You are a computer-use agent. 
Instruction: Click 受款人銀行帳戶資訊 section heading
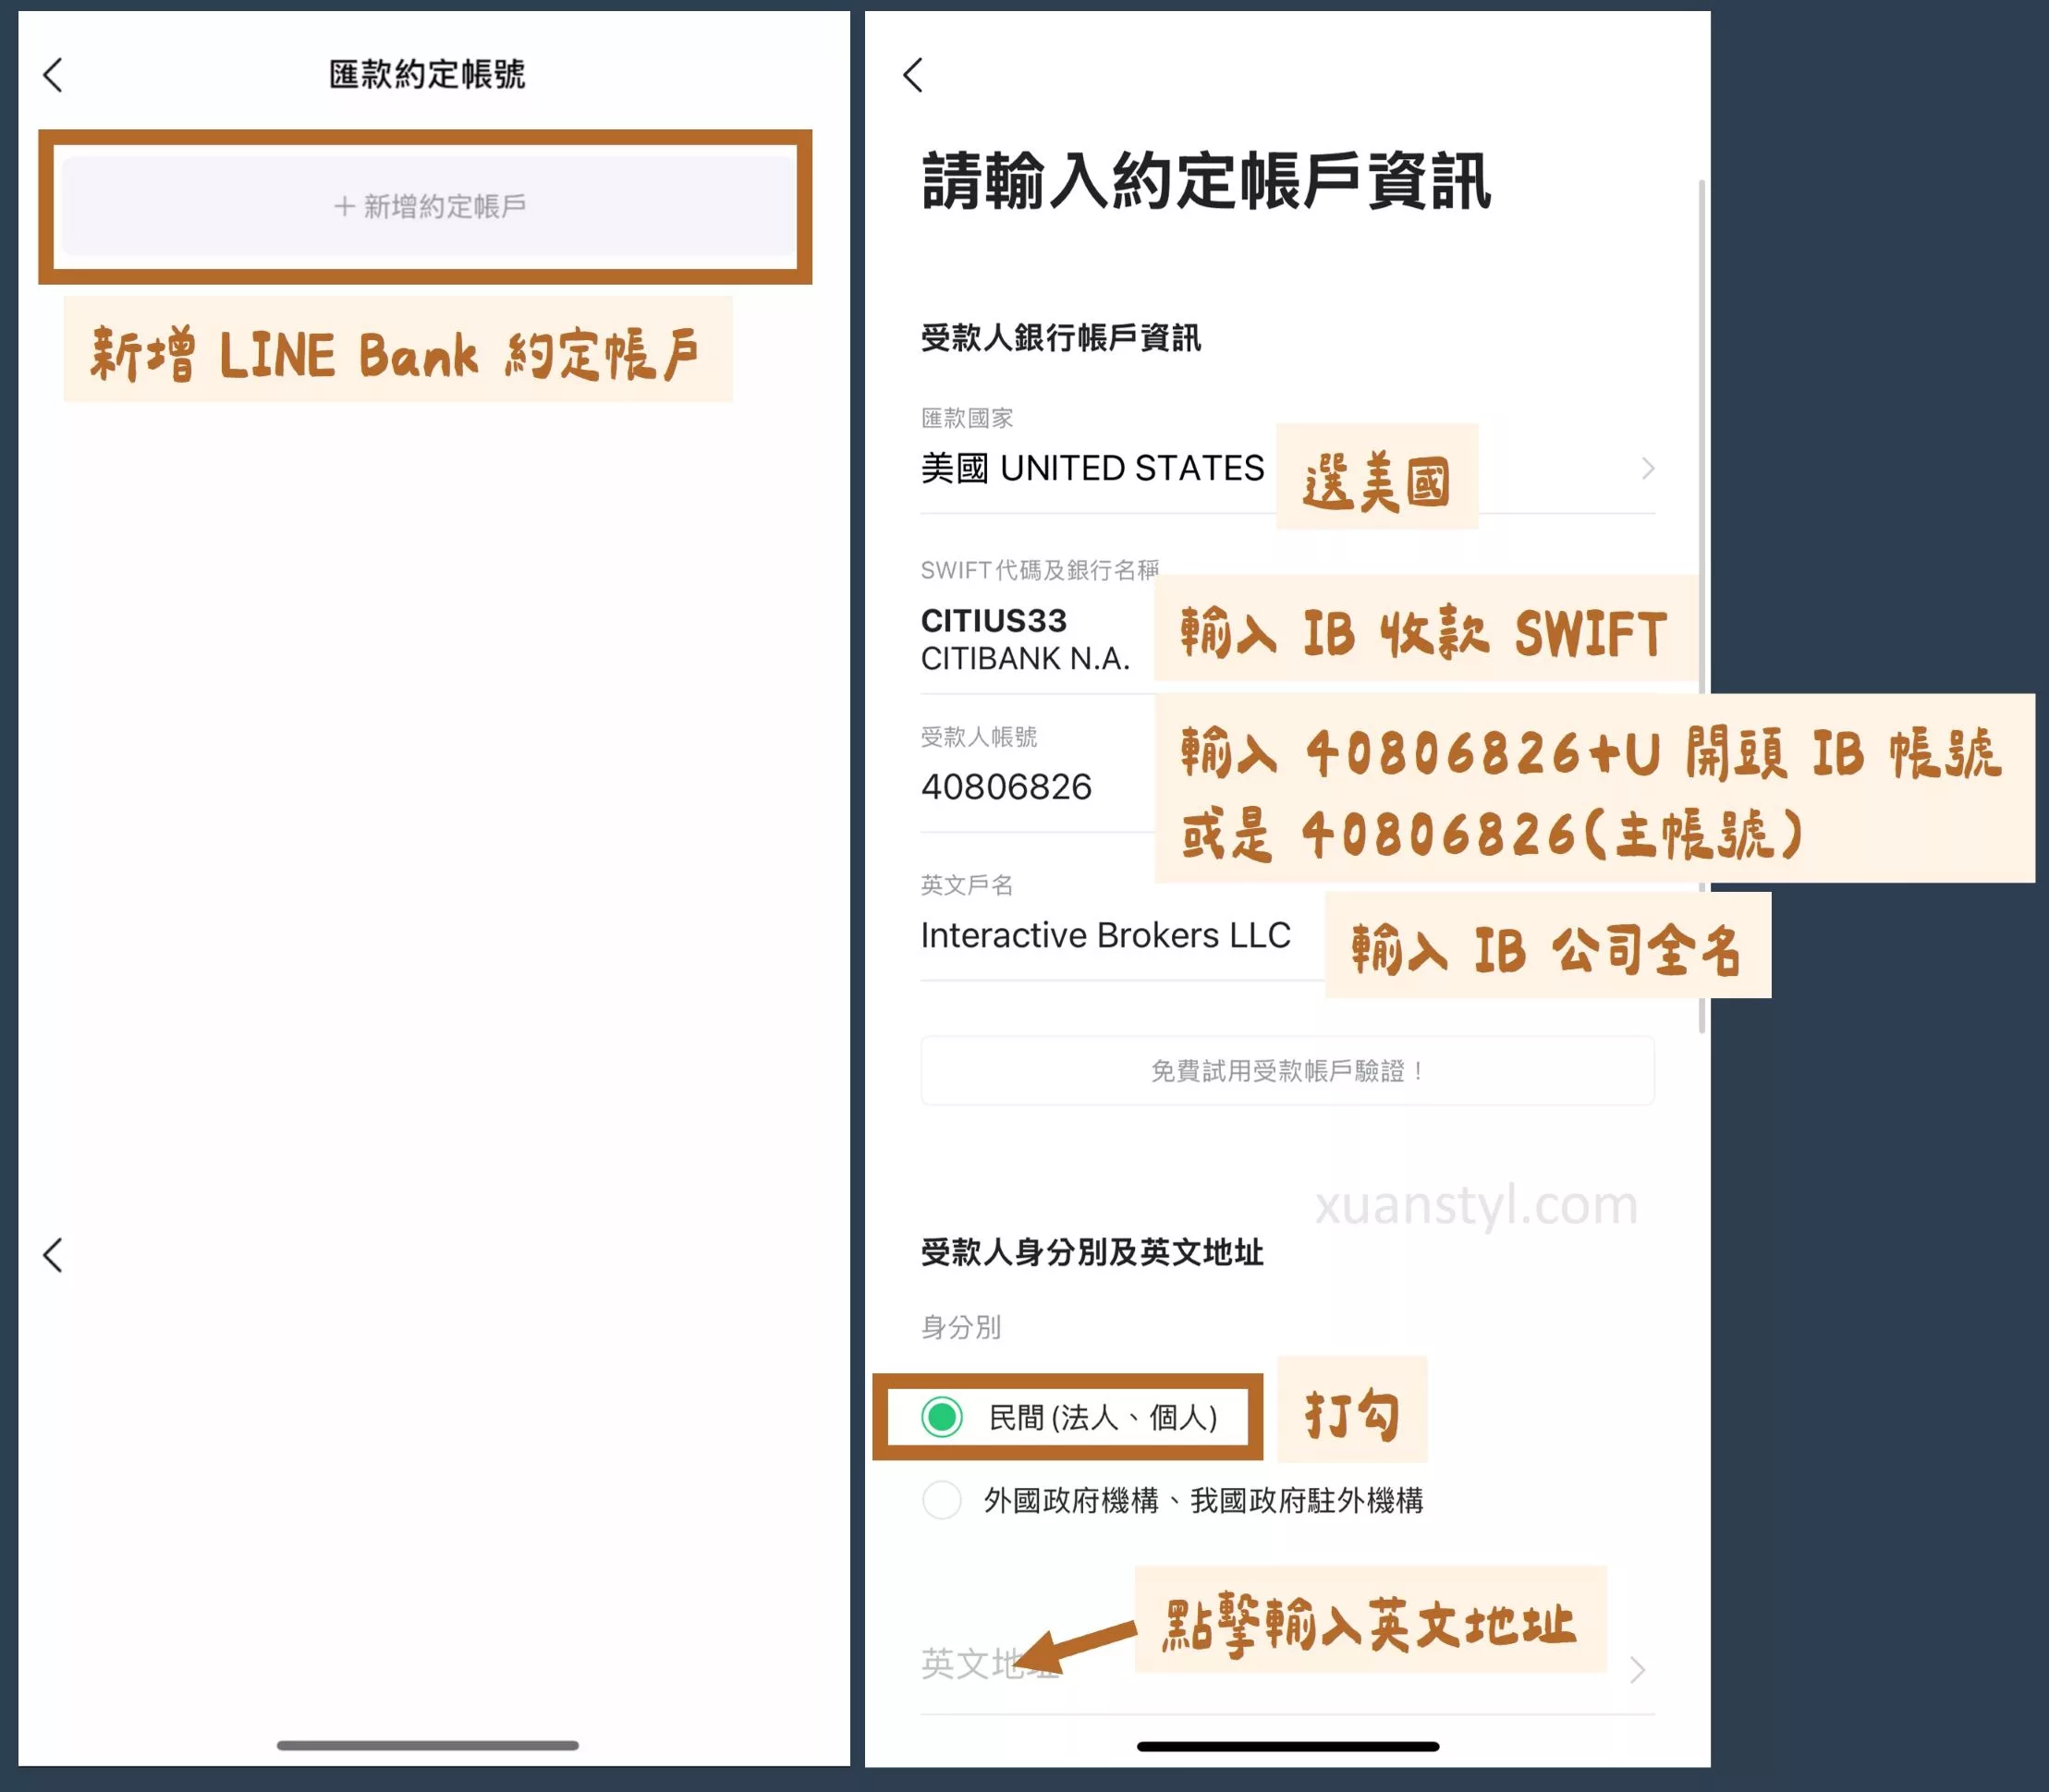(1060, 338)
